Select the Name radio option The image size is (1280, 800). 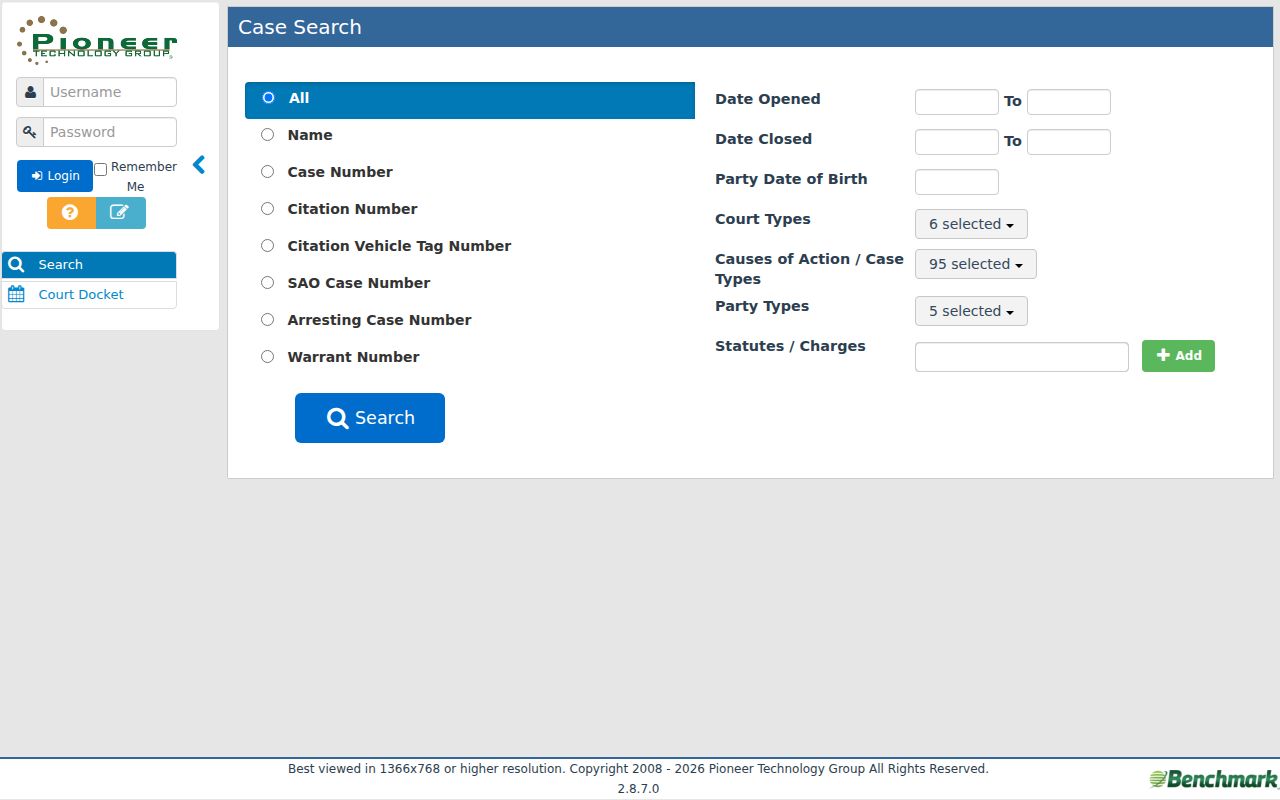267,135
